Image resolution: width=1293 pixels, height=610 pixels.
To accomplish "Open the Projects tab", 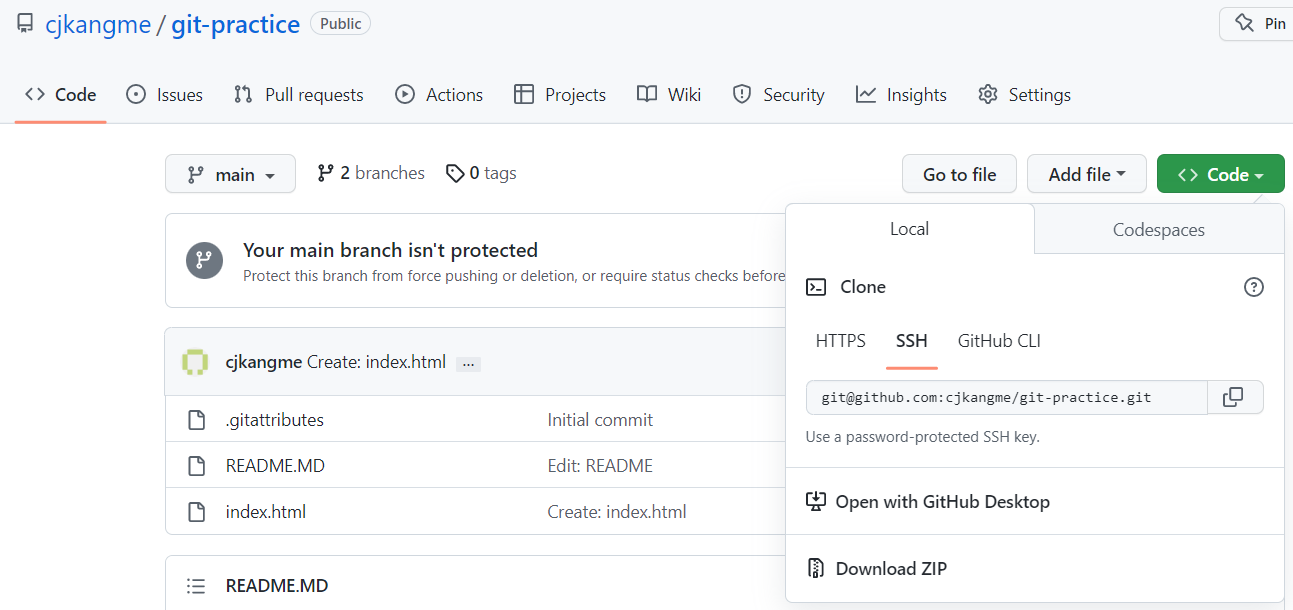I will [560, 95].
